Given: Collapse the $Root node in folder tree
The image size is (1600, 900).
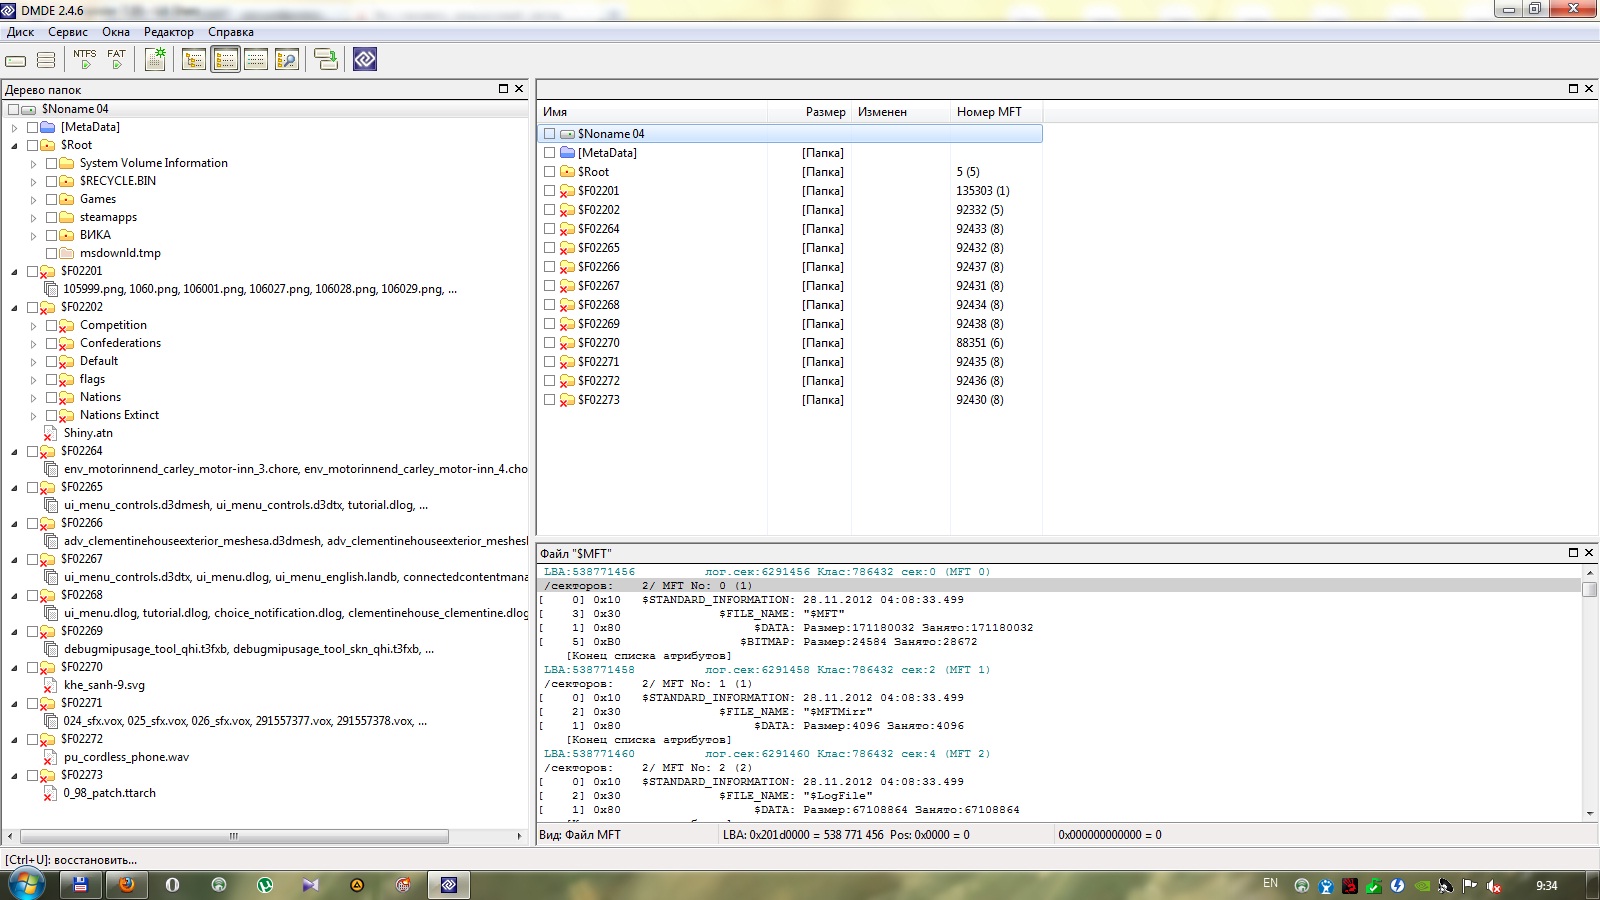Looking at the screenshot, I should point(14,146).
